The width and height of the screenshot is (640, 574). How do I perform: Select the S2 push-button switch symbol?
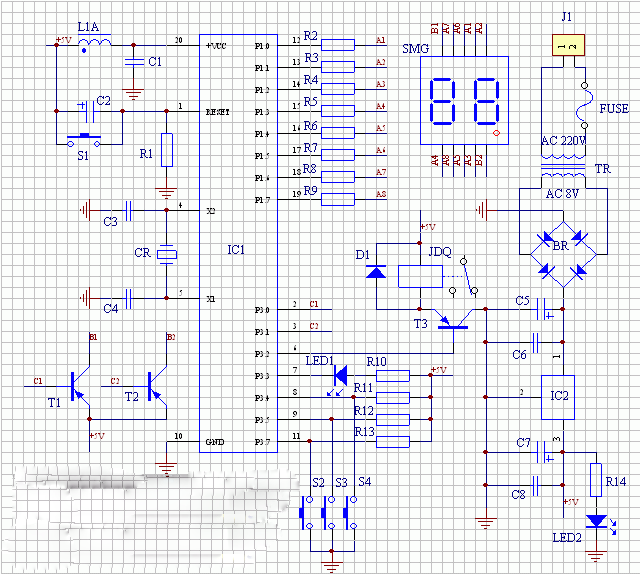[x=307, y=513]
